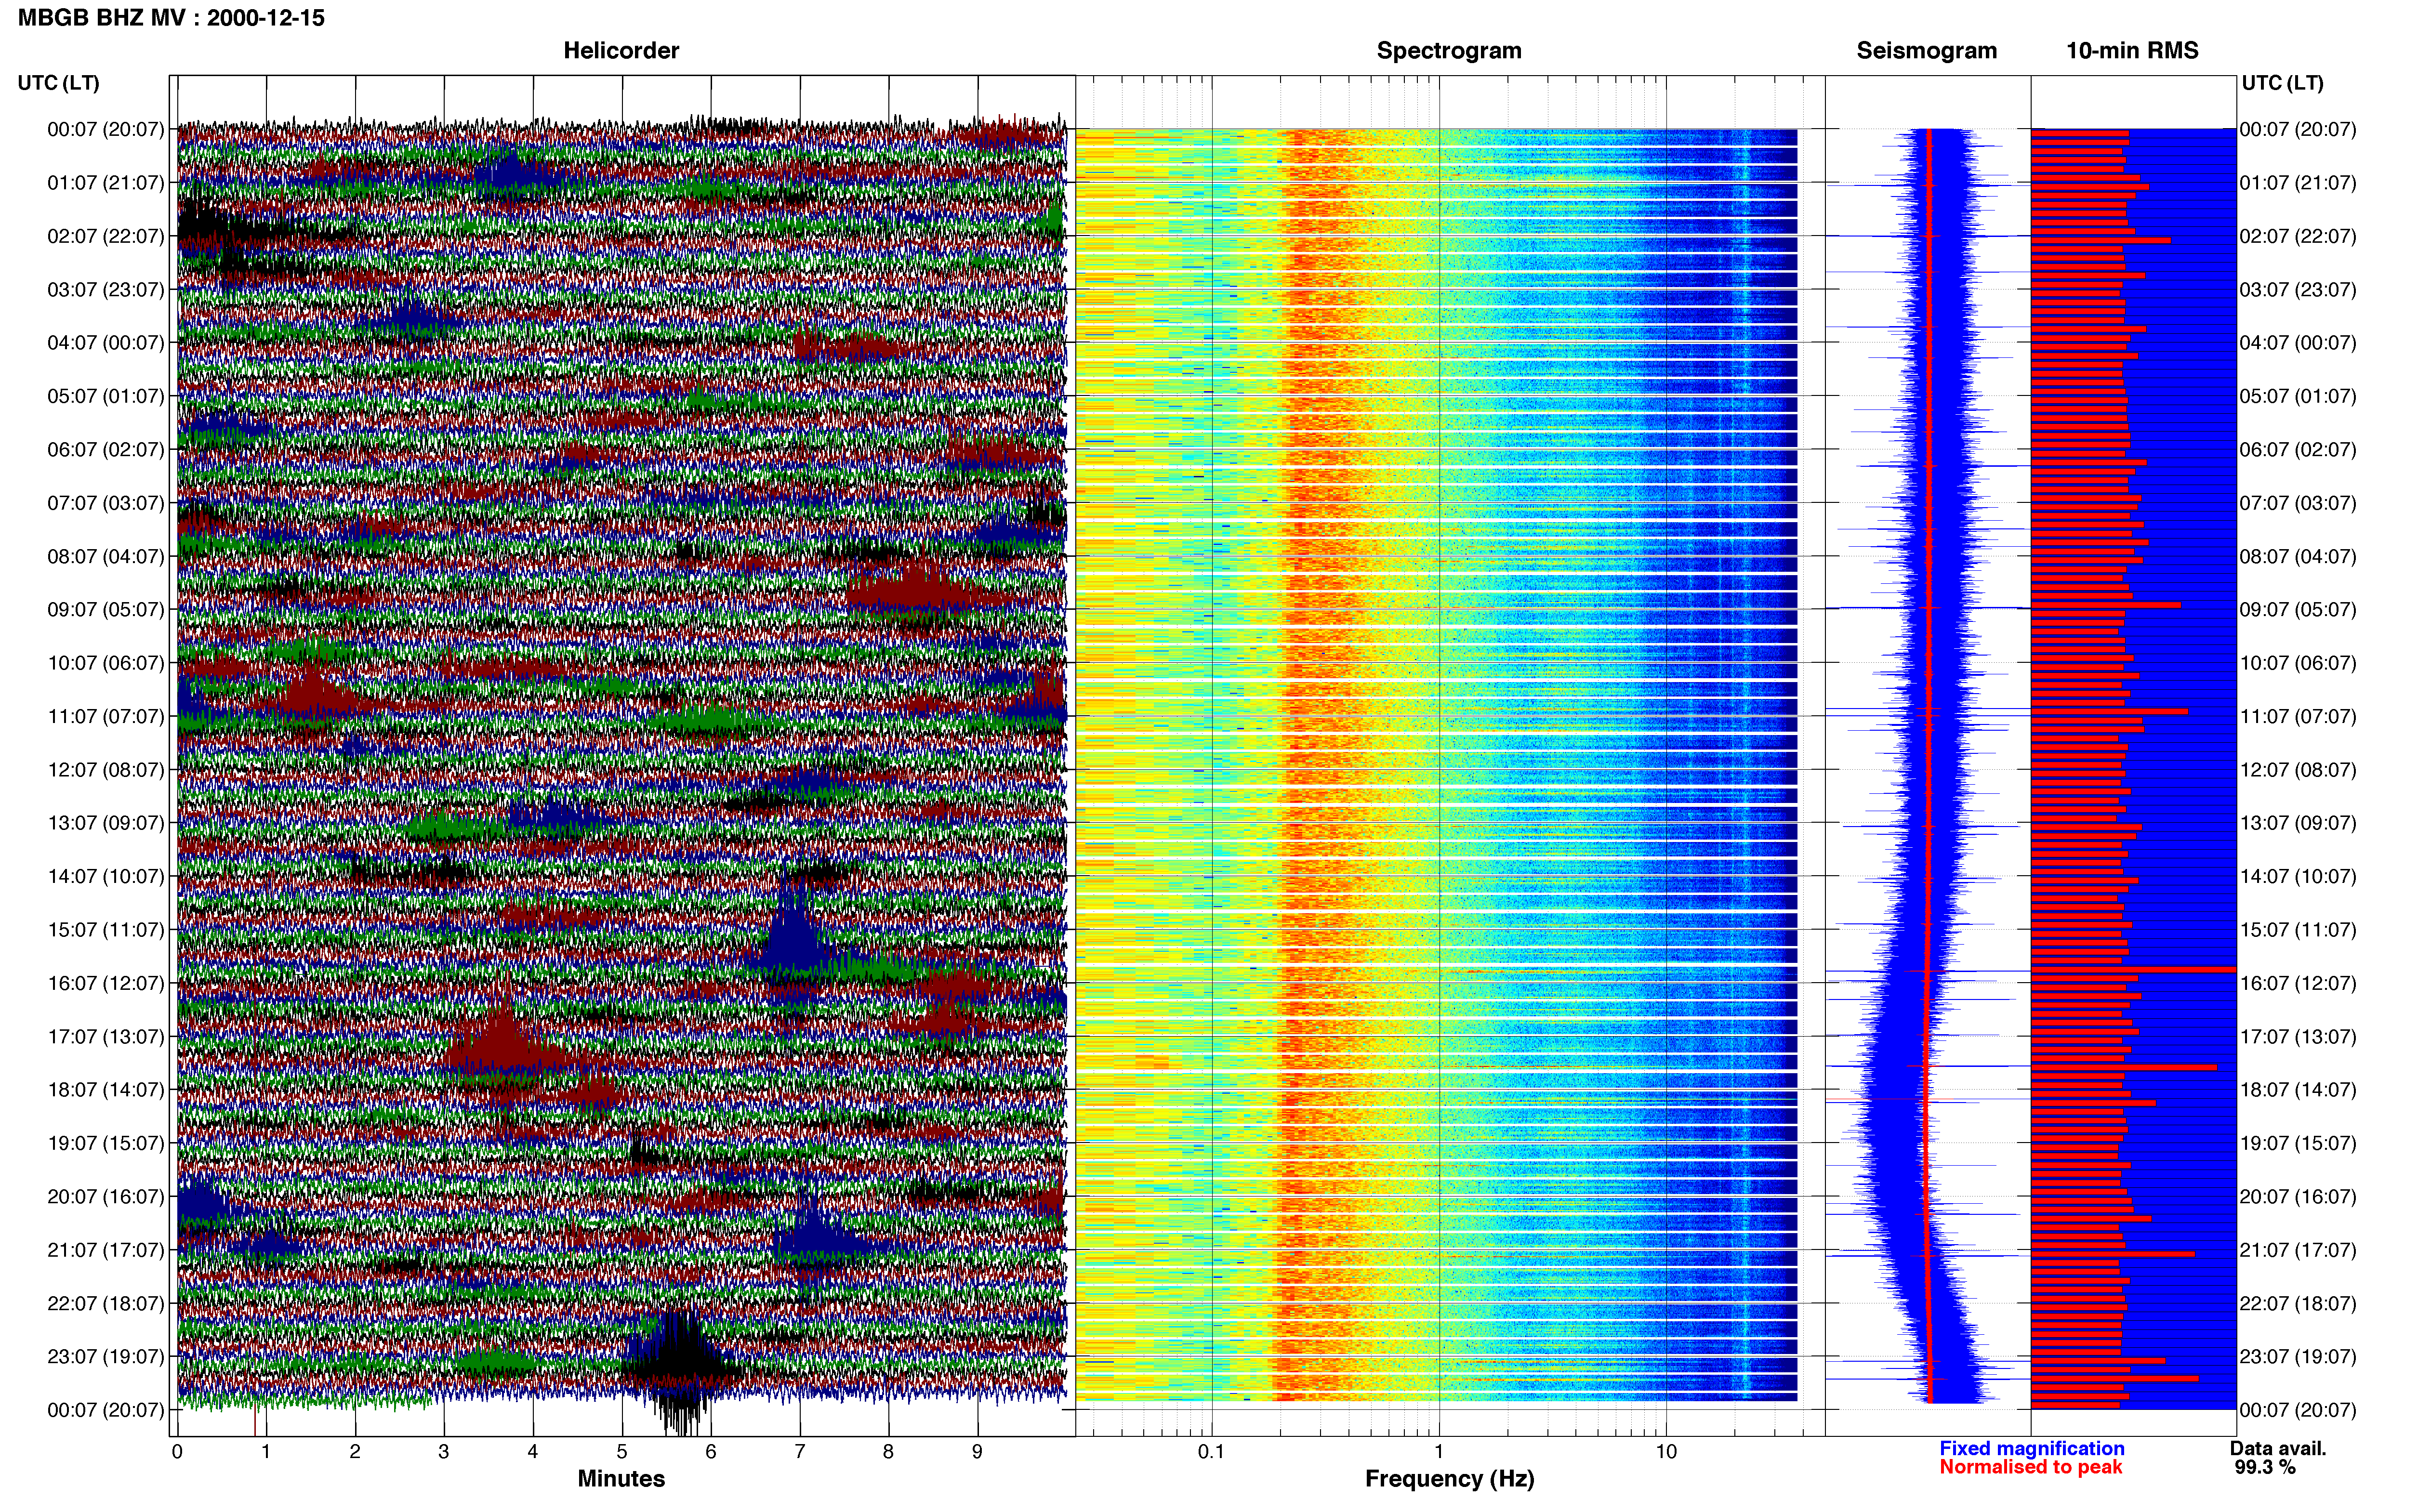The image size is (2418, 1512).
Task: Click the left 16:07 (12:07) time label
Action: (x=106, y=983)
